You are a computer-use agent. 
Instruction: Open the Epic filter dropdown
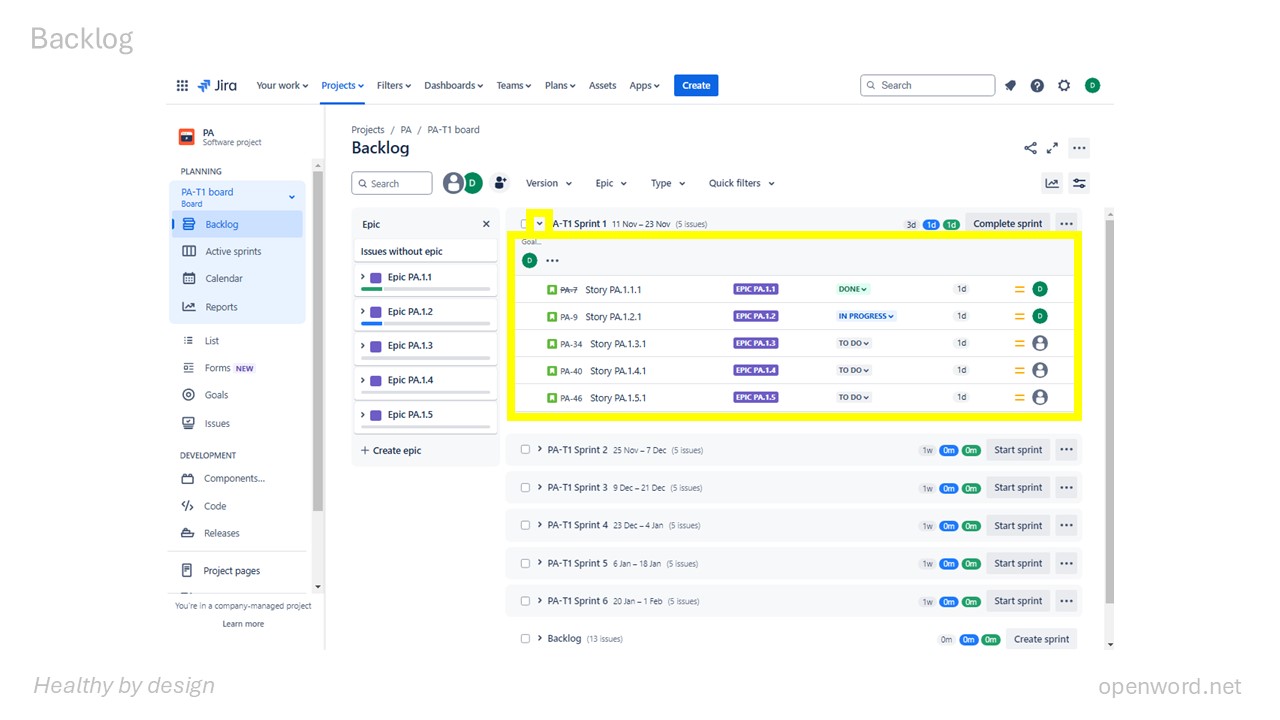click(x=611, y=183)
